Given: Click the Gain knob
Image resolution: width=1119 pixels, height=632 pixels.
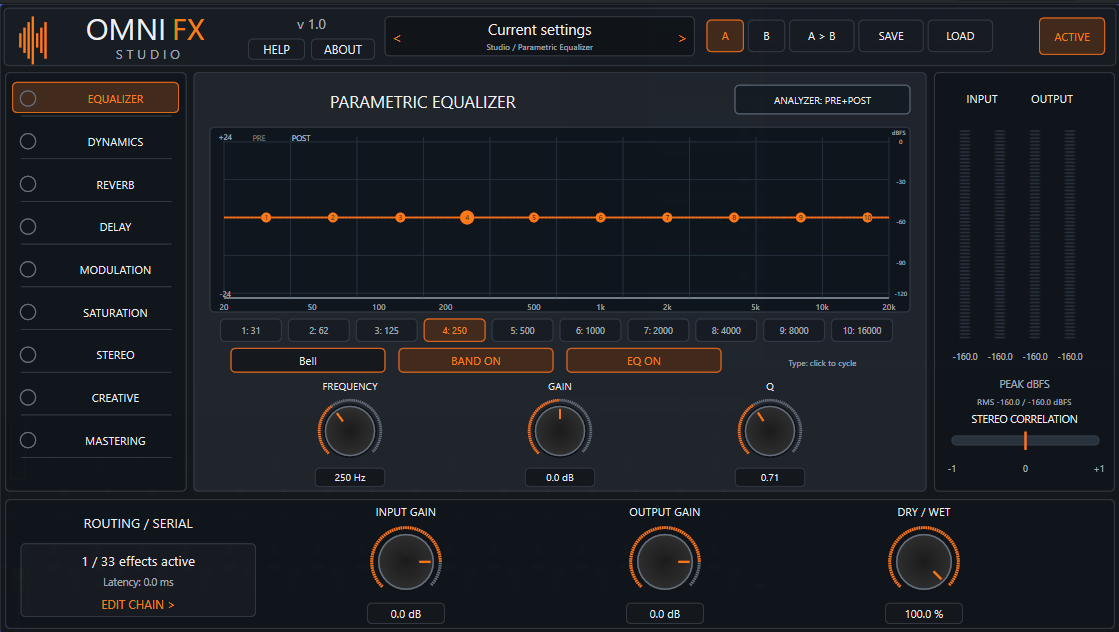Looking at the screenshot, I should 560,430.
